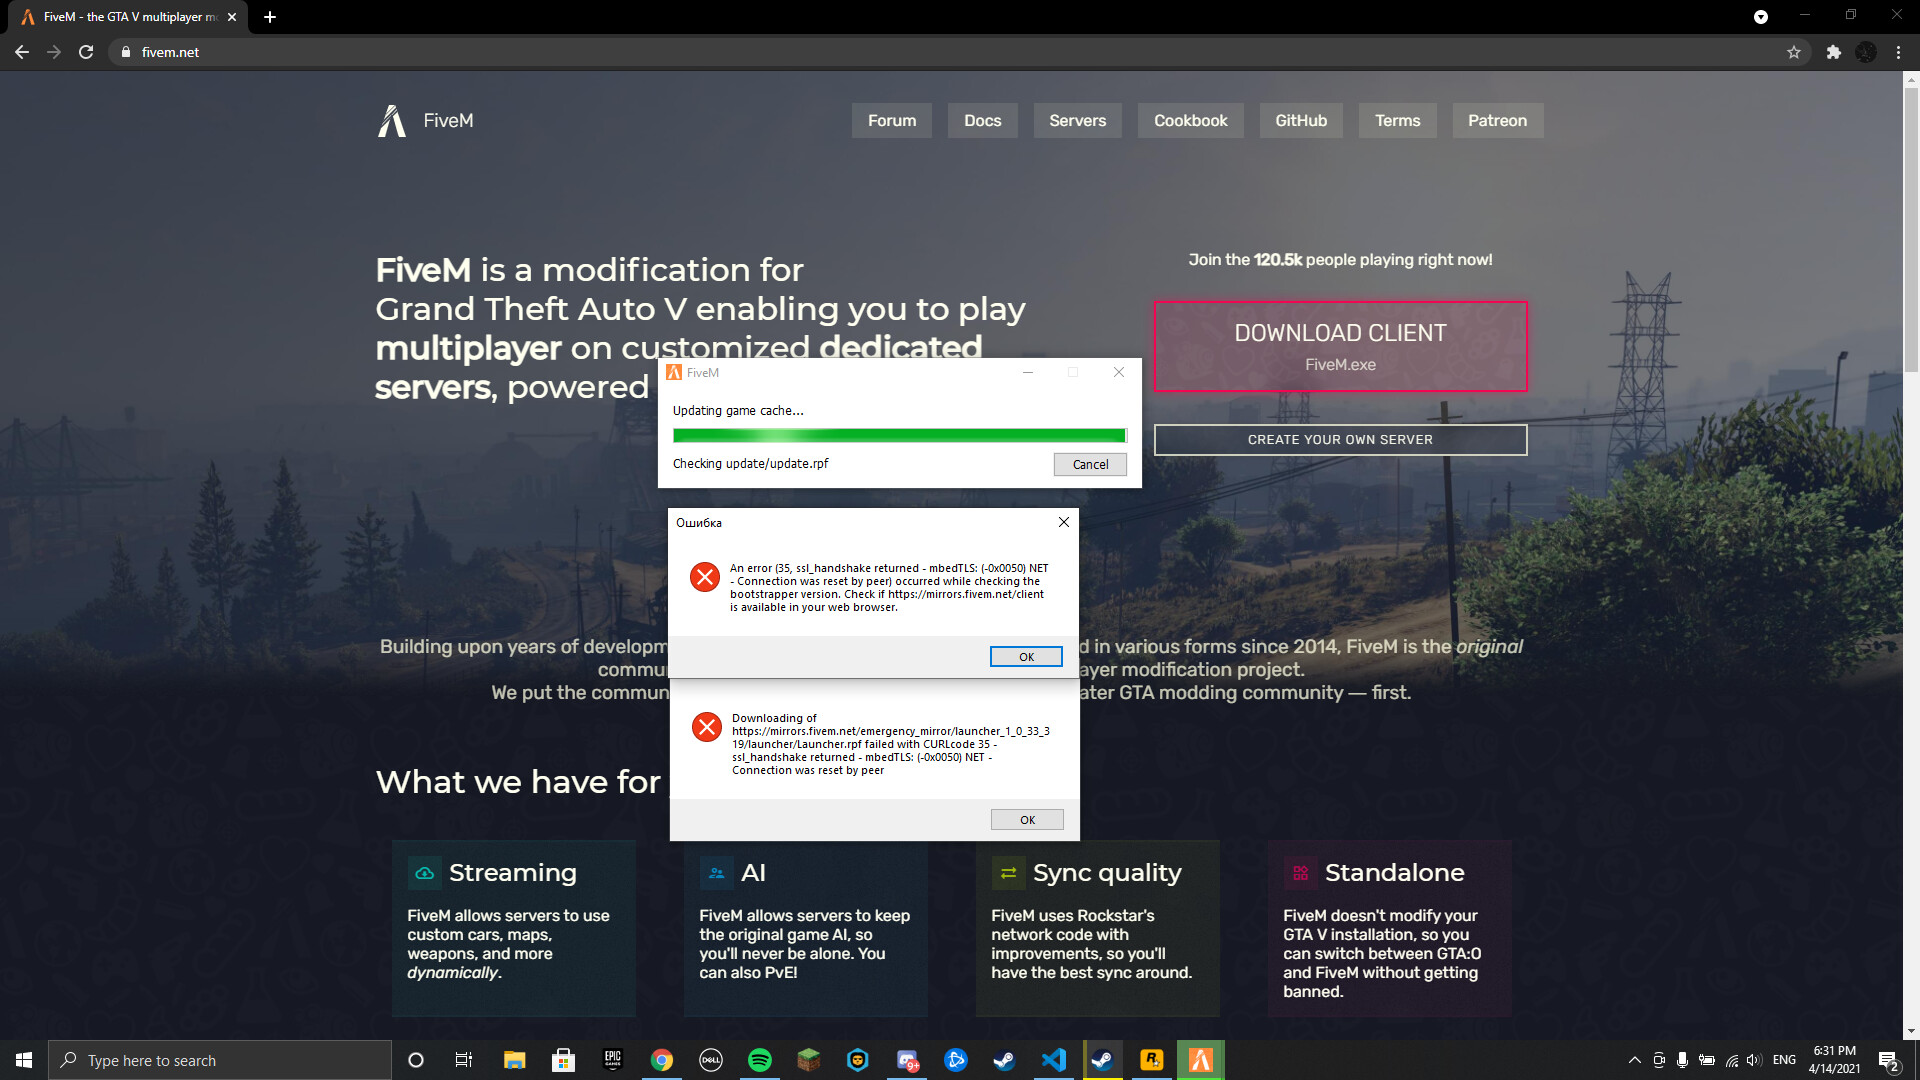
Task: Open CREATE YOUR OWN SERVER
Action: click(1340, 439)
